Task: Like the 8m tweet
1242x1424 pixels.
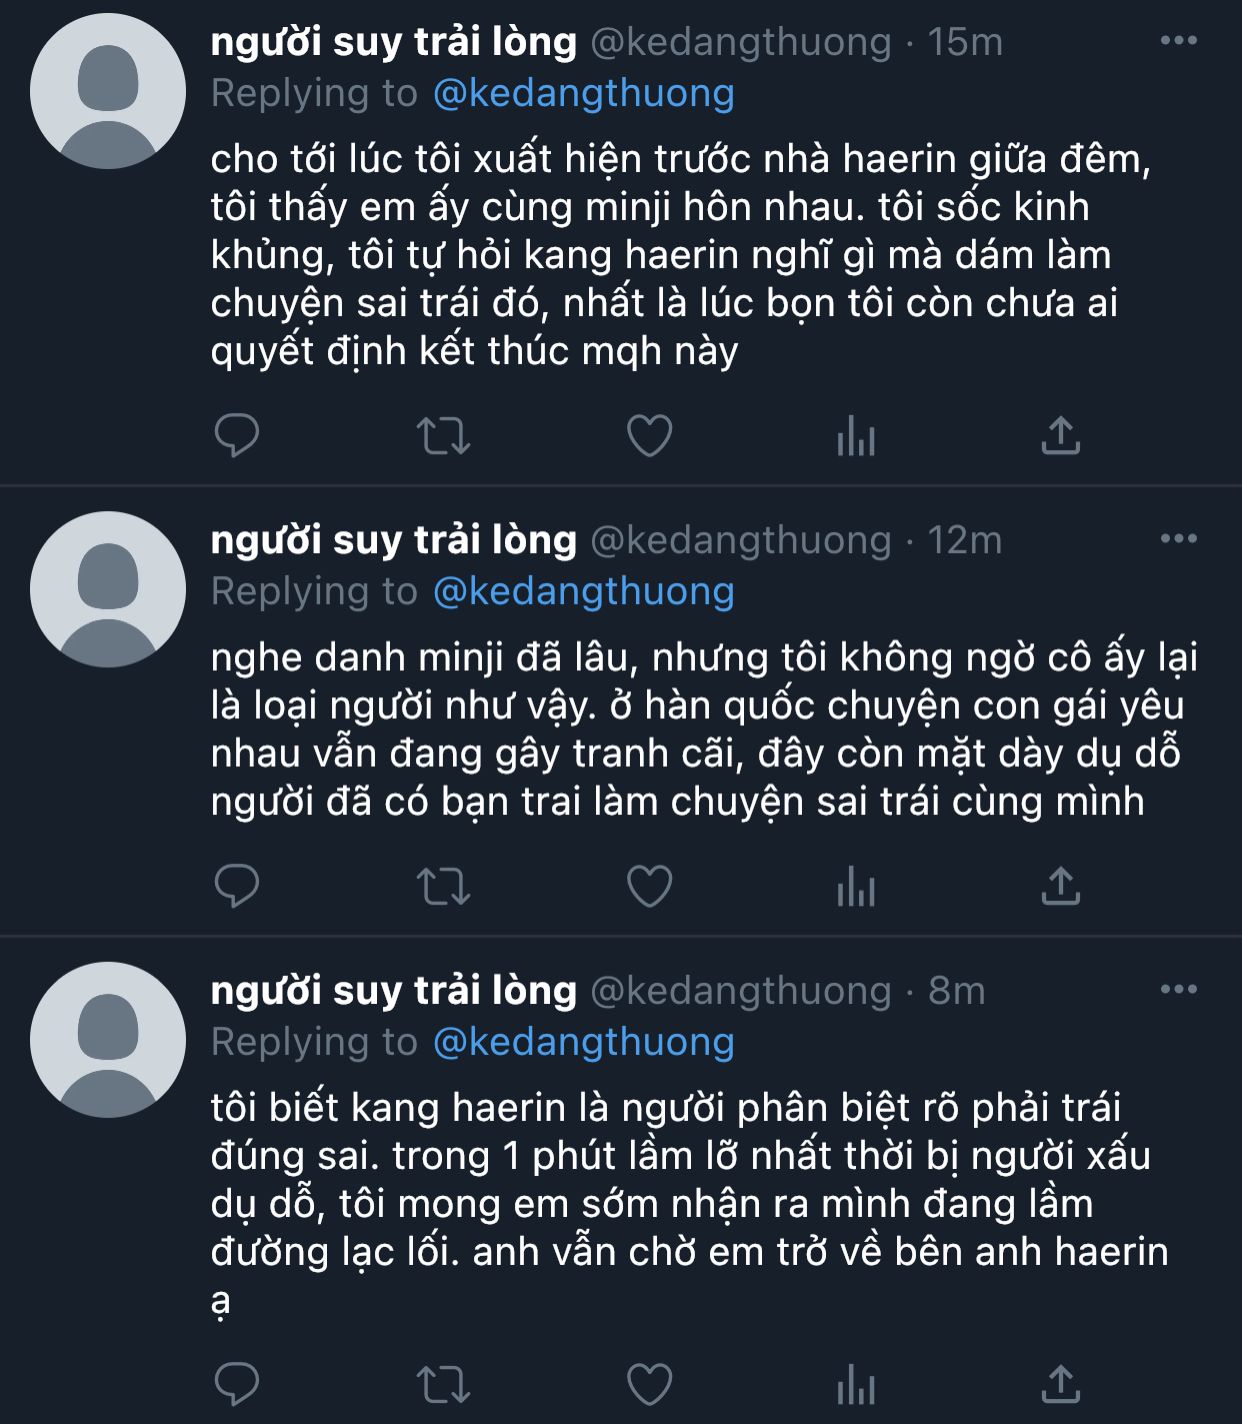Action: click(x=649, y=1385)
